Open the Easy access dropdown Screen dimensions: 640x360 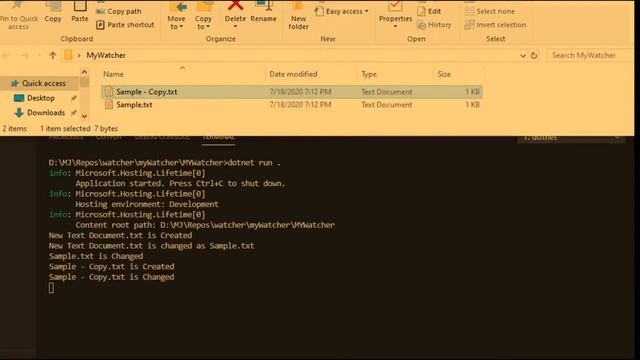pyautogui.click(x=342, y=11)
